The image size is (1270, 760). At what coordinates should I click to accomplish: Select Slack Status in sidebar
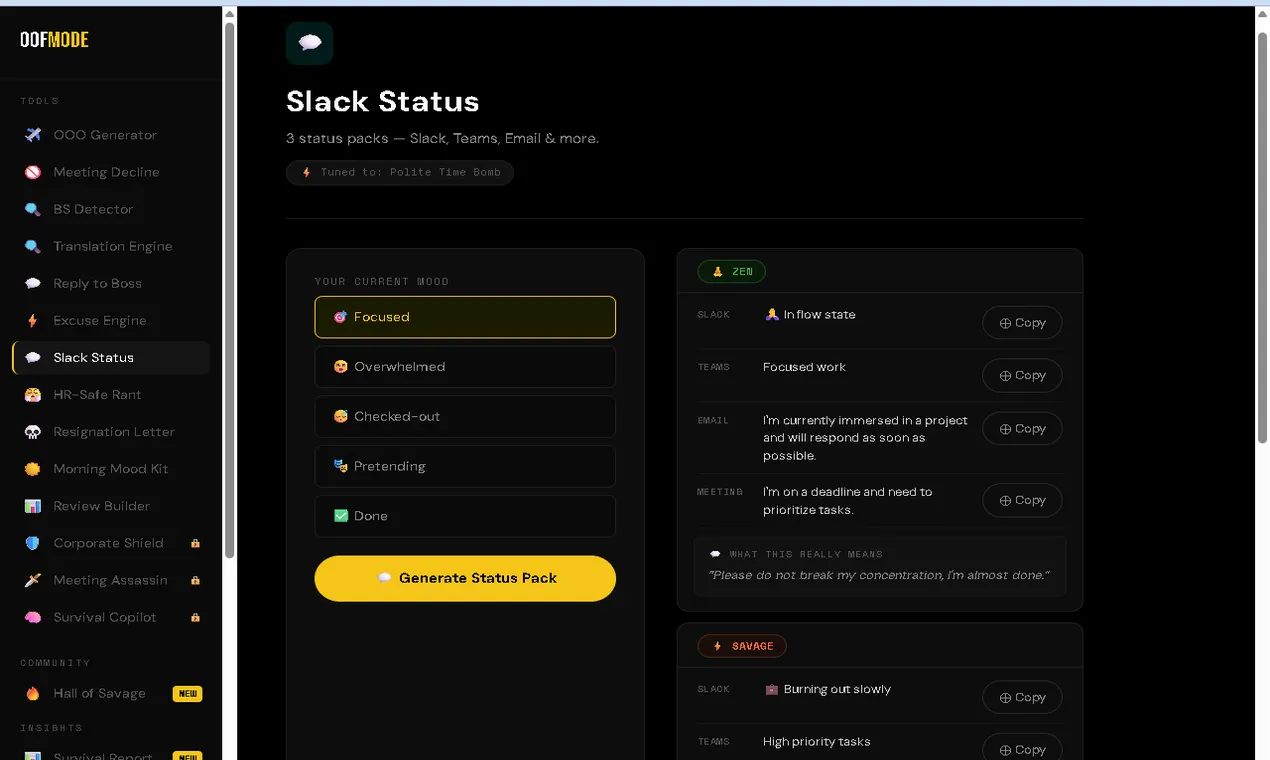point(111,357)
